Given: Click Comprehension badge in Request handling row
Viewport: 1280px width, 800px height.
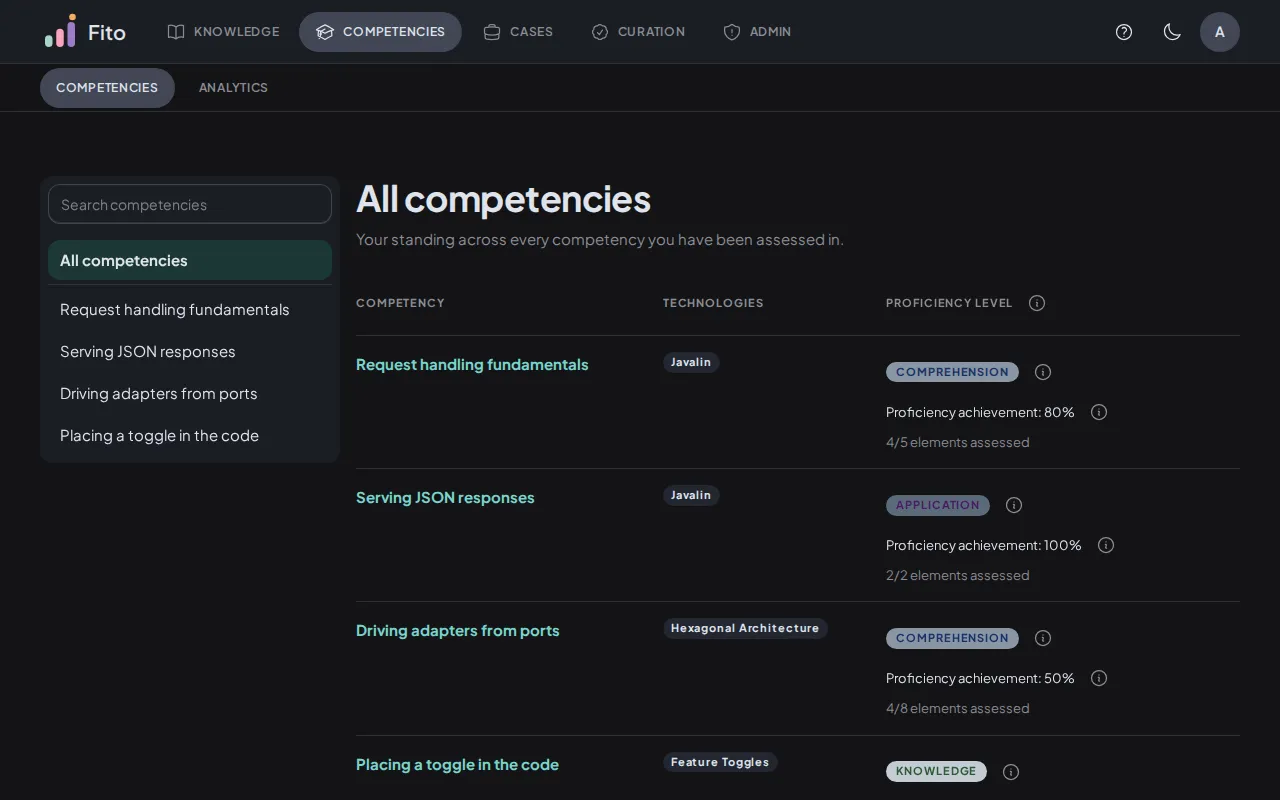Looking at the screenshot, I should (x=952, y=372).
